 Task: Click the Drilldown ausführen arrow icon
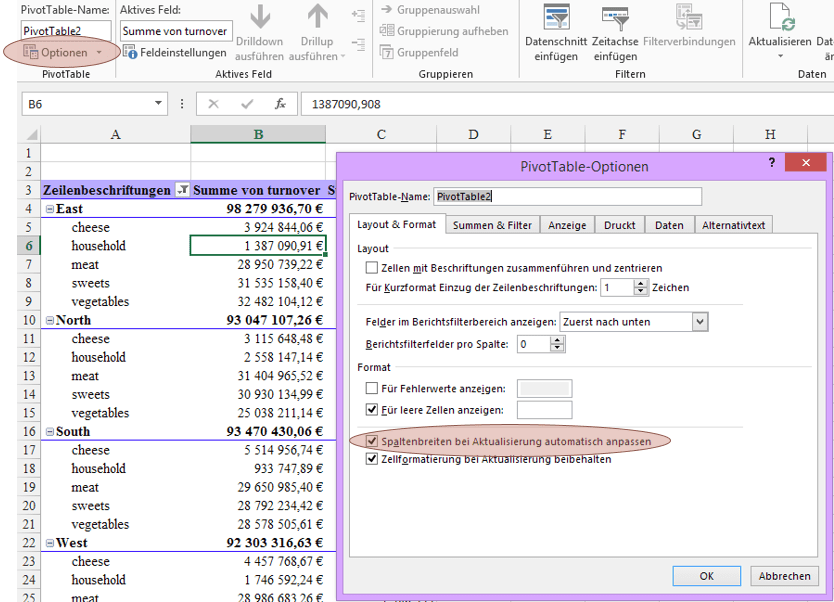point(260,18)
